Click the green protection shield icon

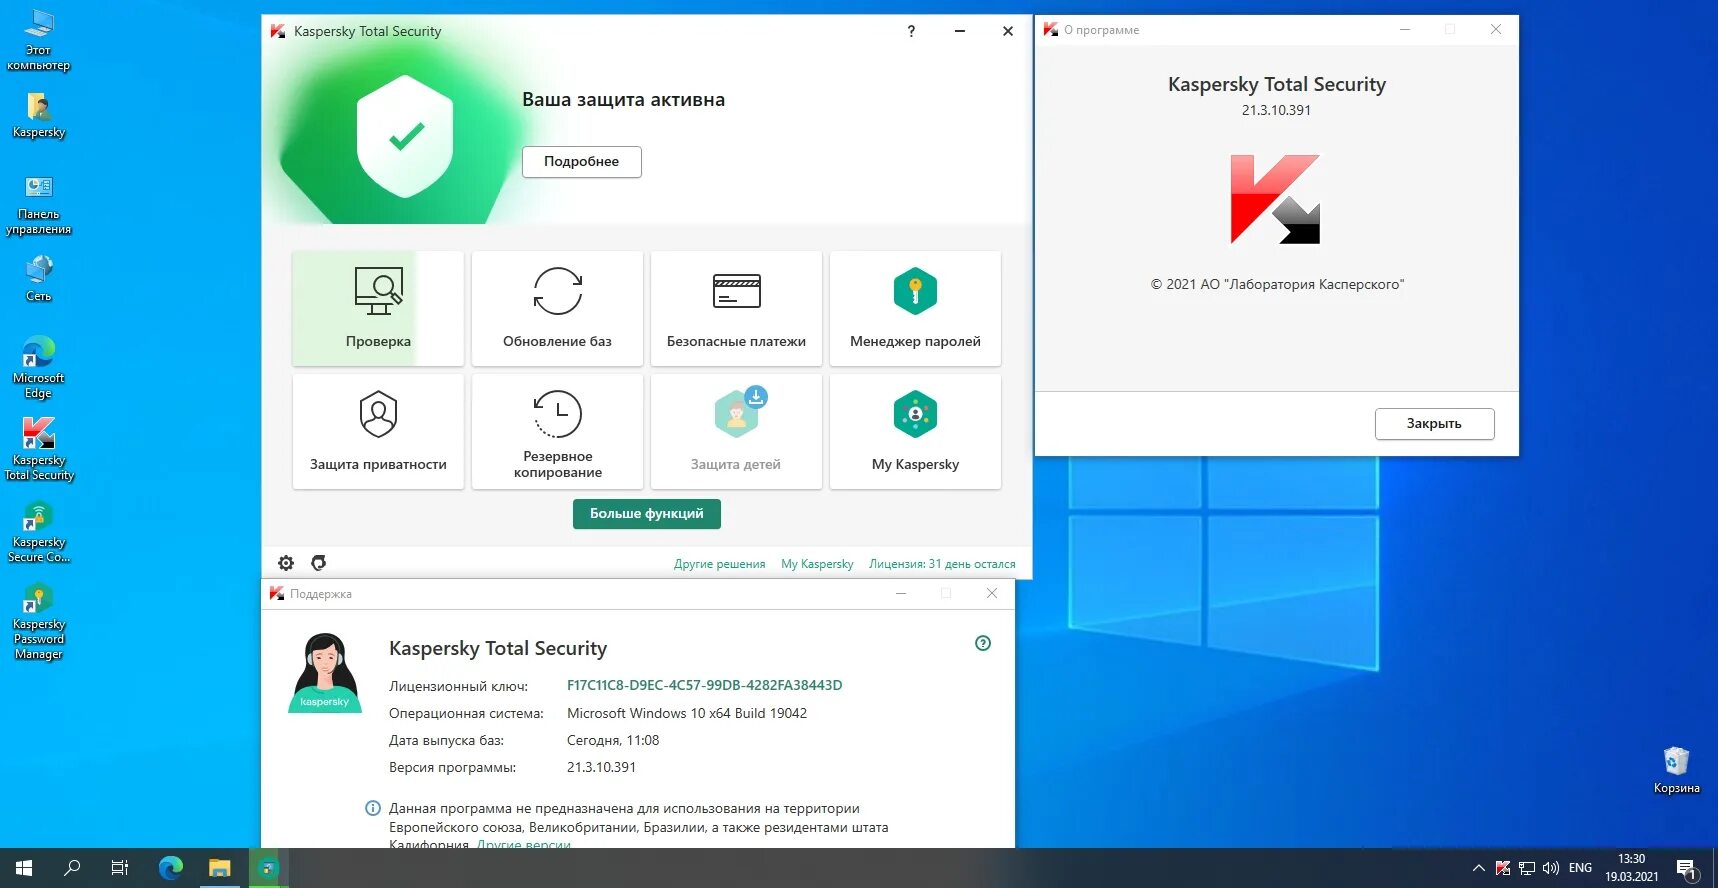[405, 136]
